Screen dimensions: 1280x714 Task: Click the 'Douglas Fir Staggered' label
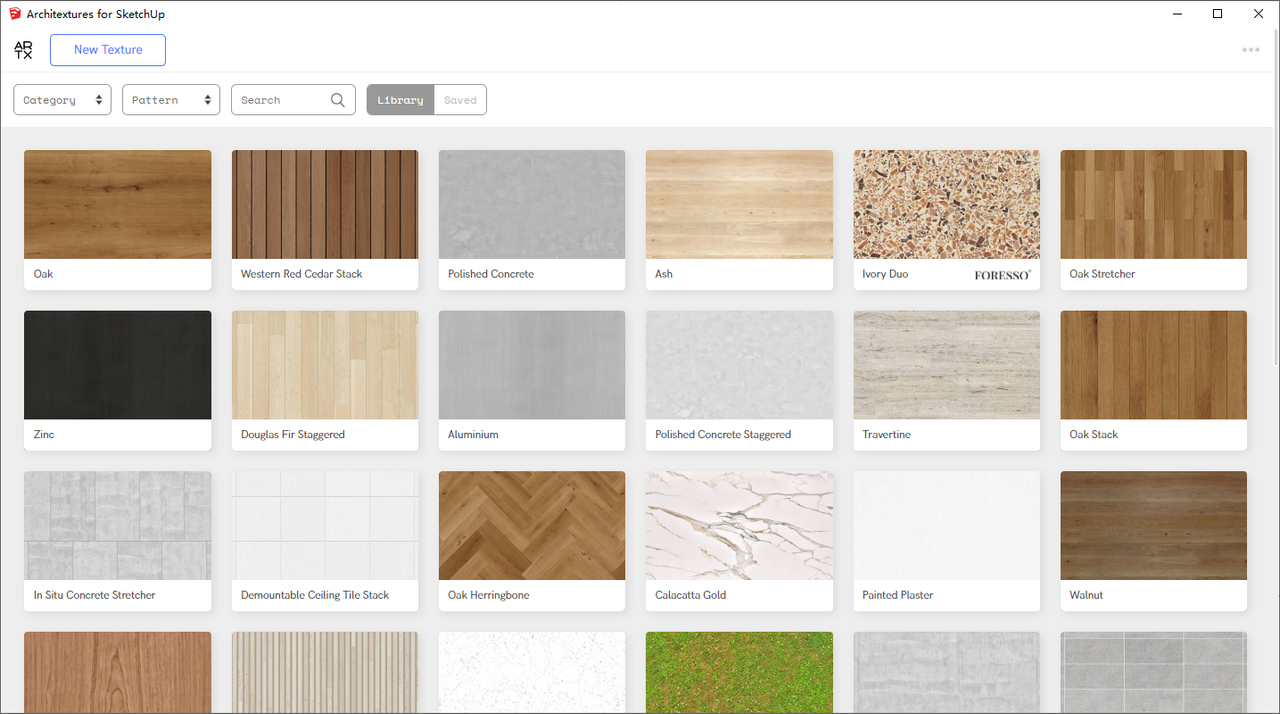(x=293, y=435)
